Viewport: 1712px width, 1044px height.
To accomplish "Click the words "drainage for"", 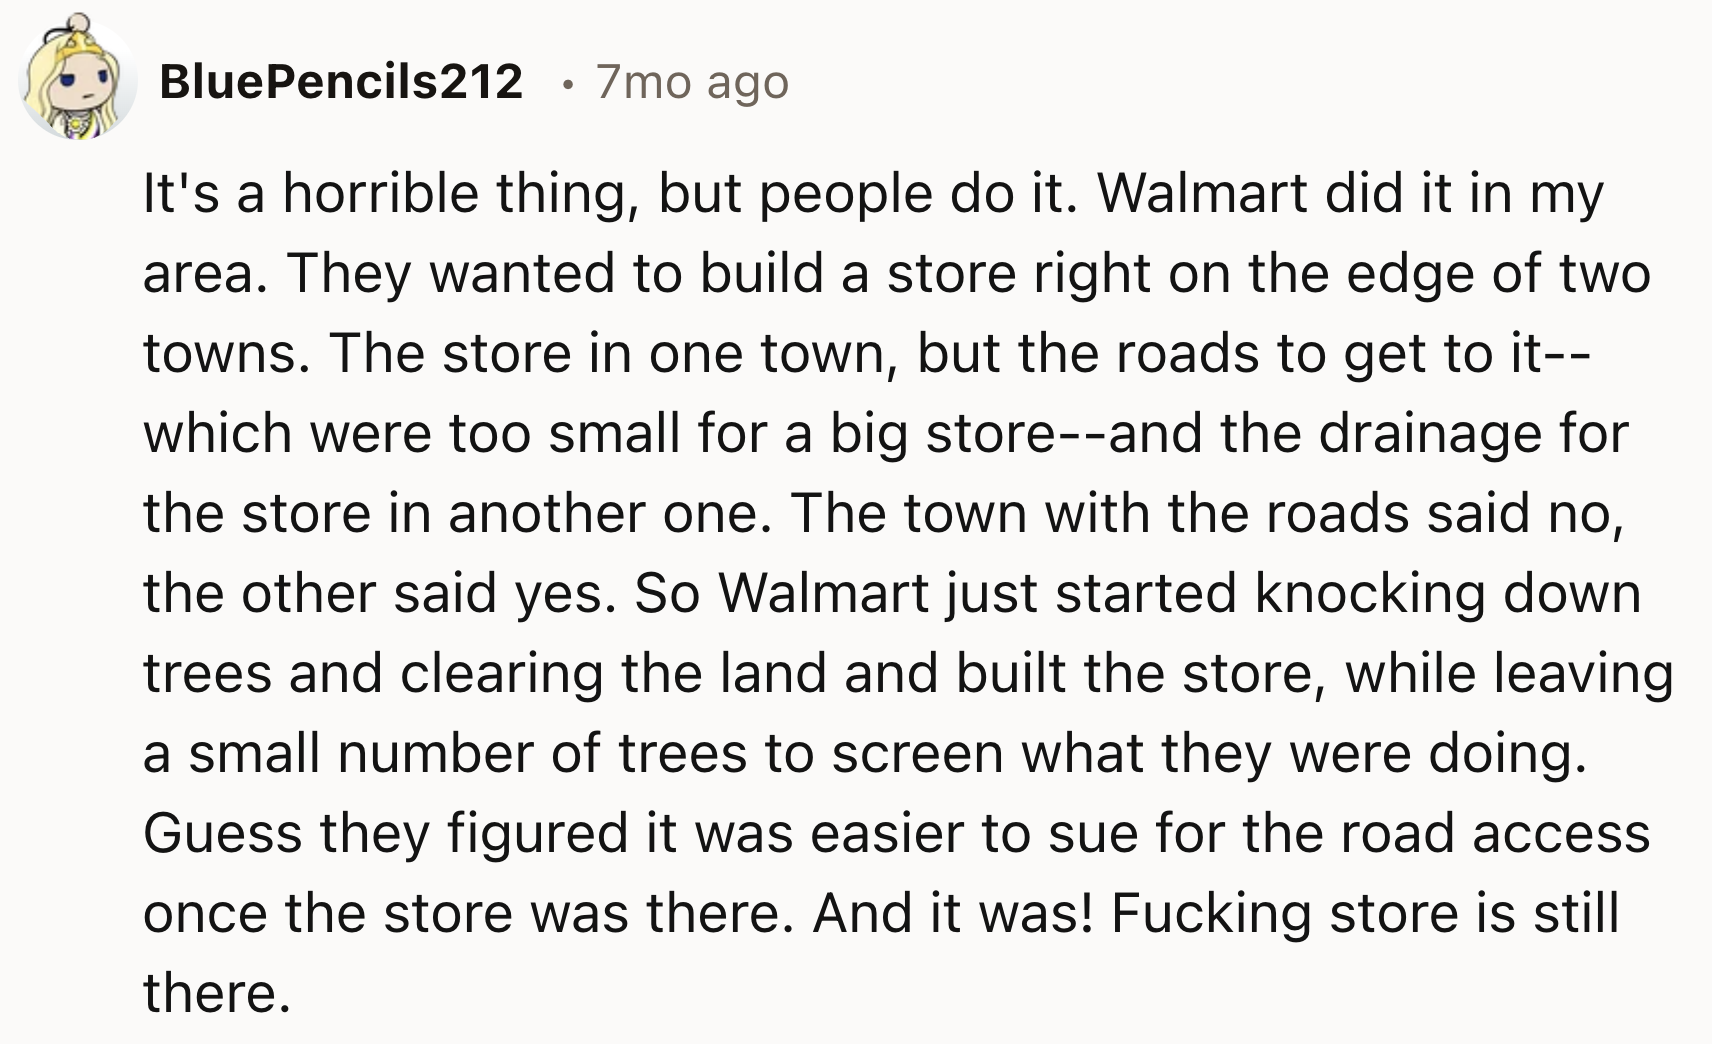I will click(x=1473, y=433).
